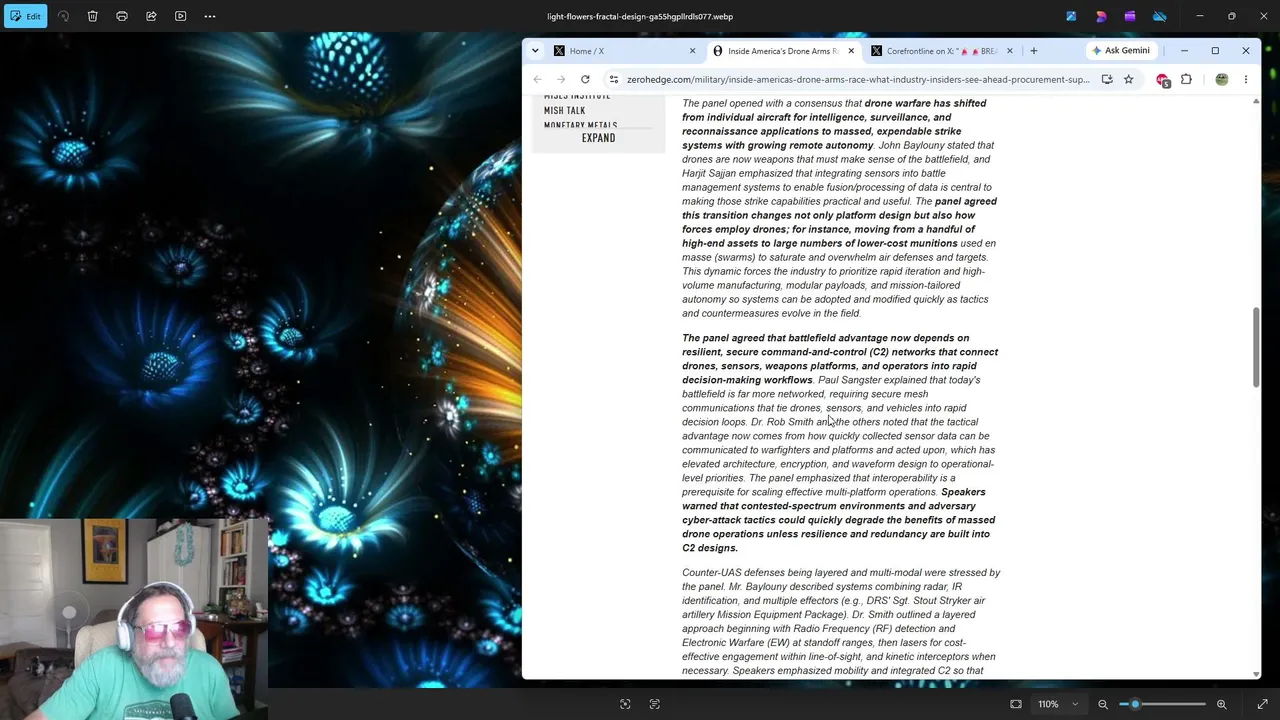Screen dimensions: 1280x720
Task: Click MONETARY METALS sidebar link
Action: point(580,125)
